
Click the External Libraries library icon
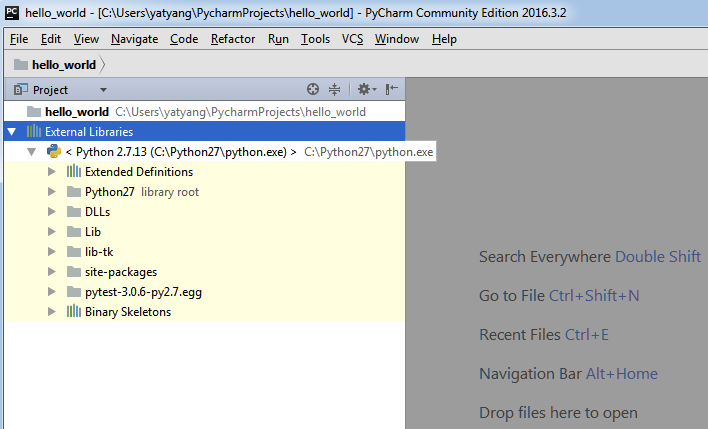tap(34, 131)
